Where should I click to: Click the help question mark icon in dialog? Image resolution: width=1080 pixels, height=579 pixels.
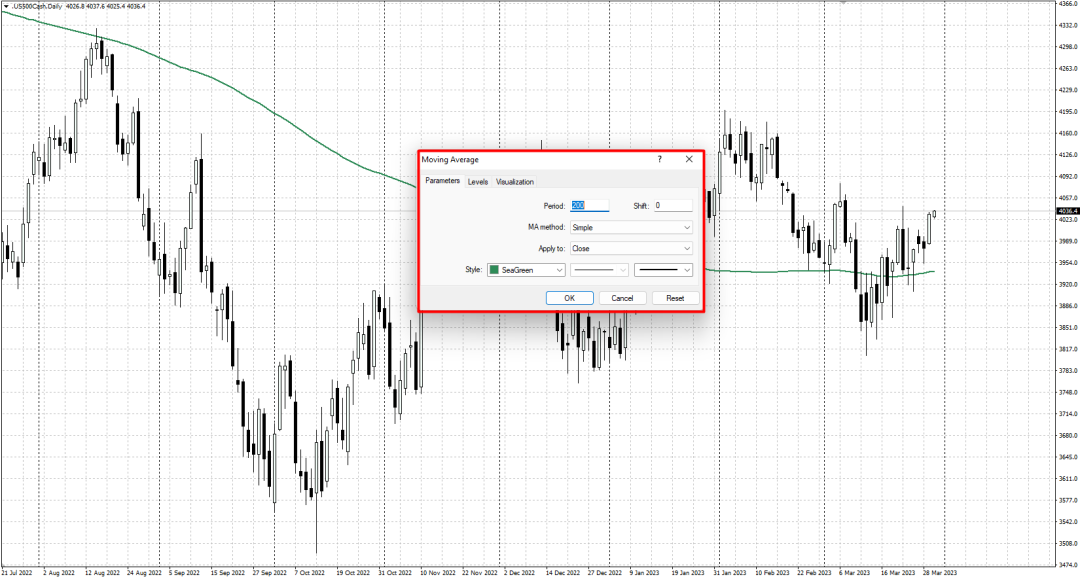click(660, 159)
